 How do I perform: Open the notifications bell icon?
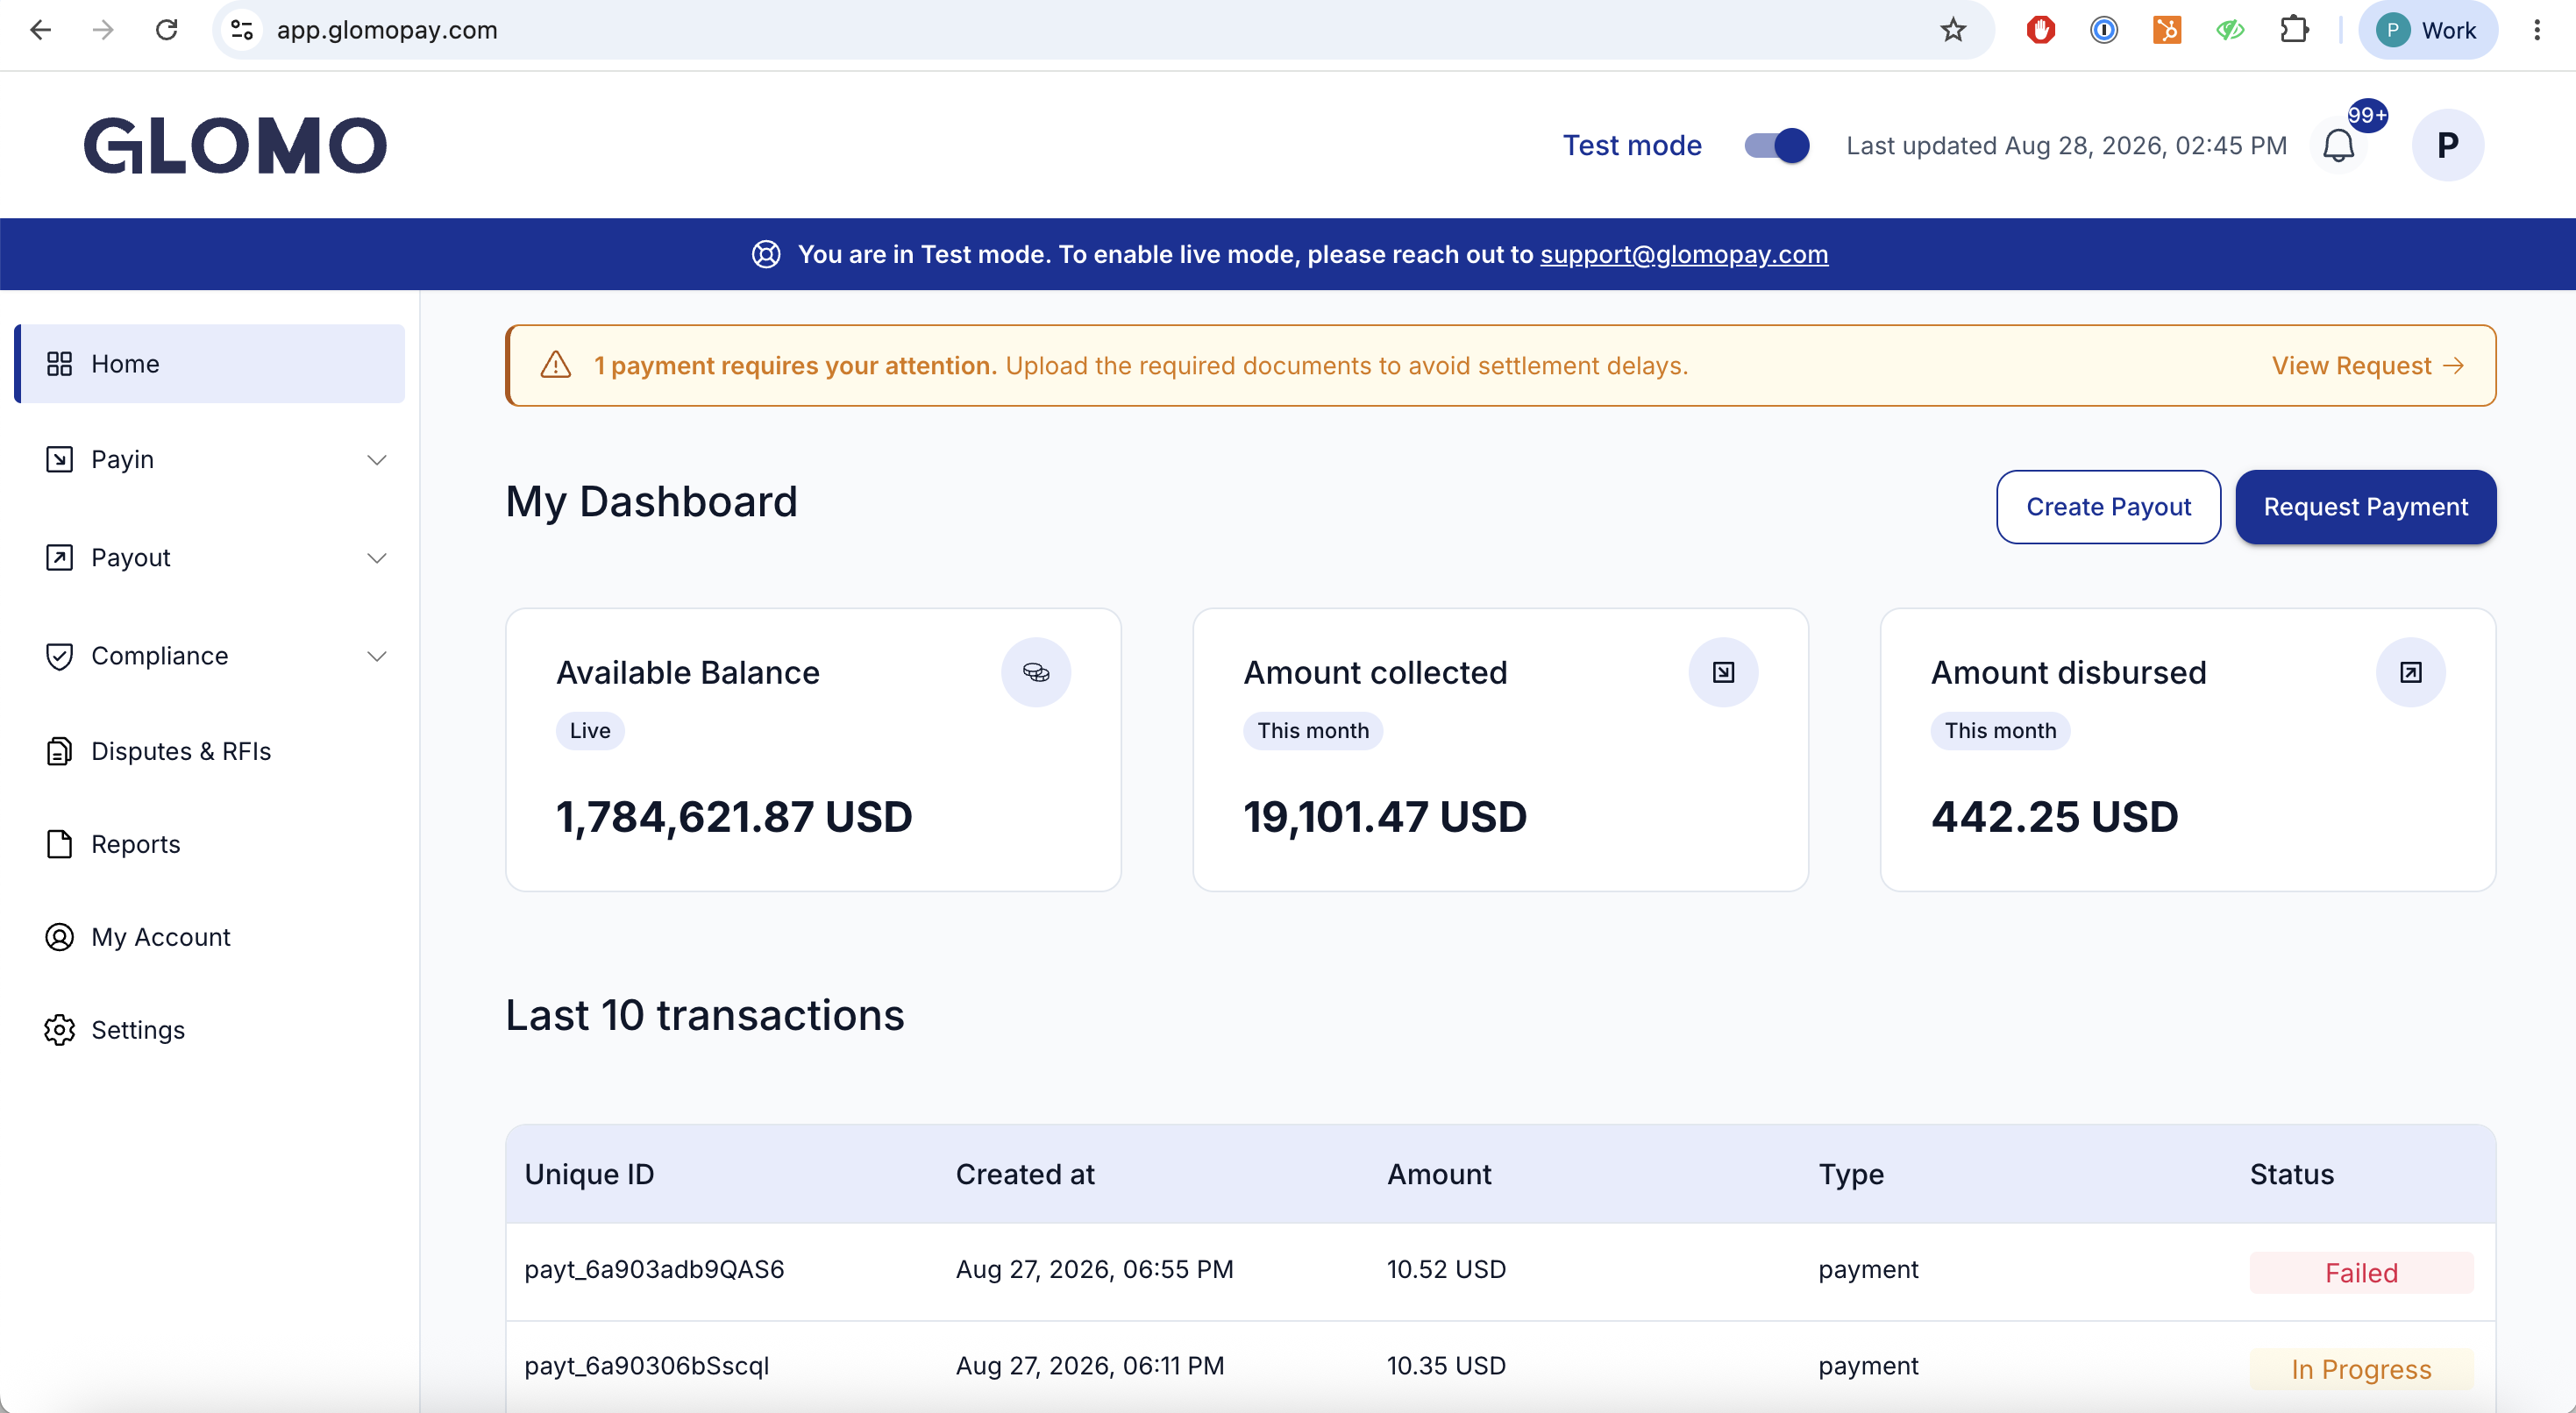pyautogui.click(x=2338, y=146)
